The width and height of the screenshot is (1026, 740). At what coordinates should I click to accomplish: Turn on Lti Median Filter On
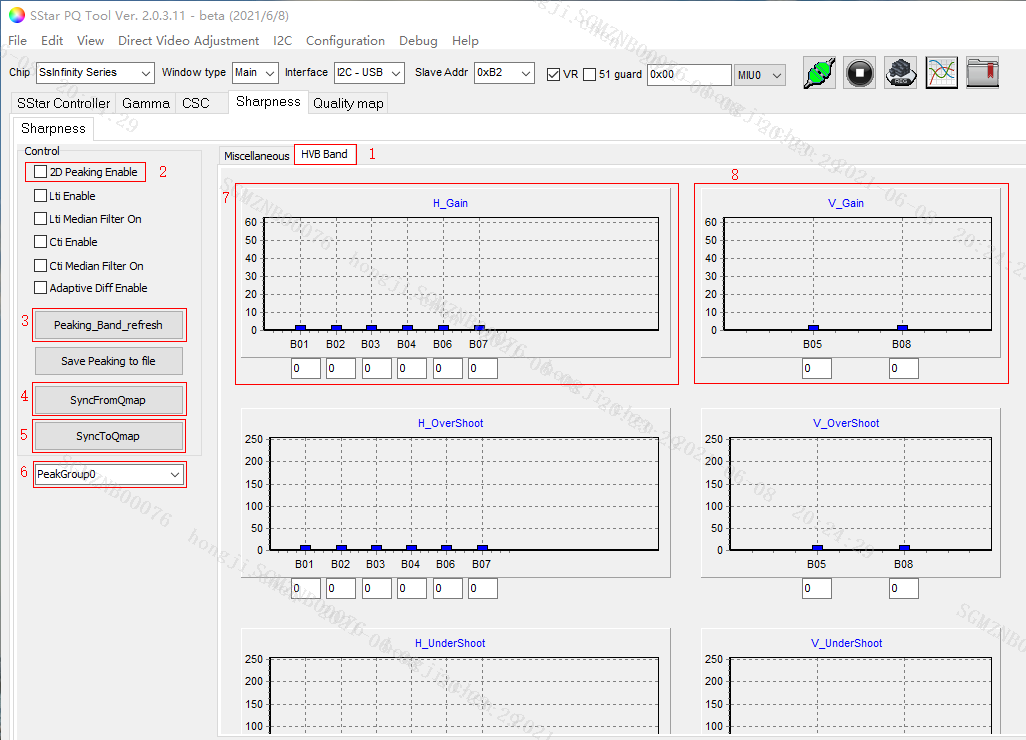(x=41, y=219)
